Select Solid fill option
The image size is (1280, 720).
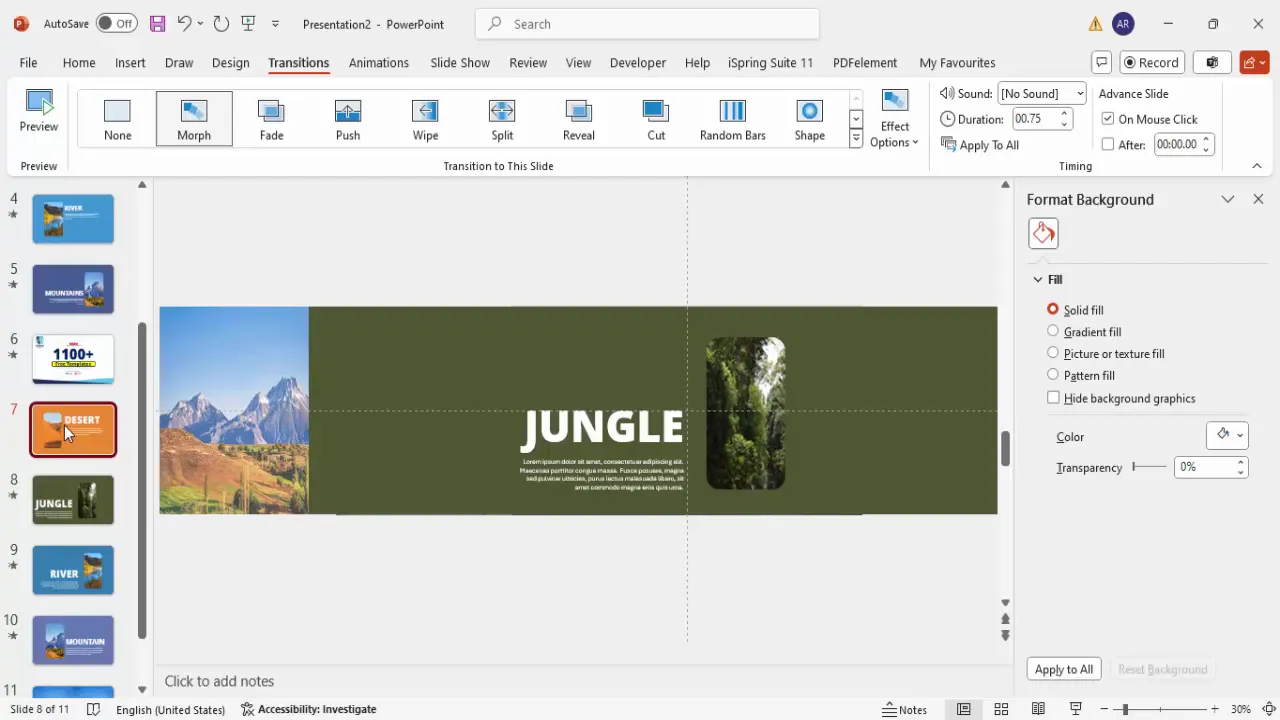[1053, 309]
